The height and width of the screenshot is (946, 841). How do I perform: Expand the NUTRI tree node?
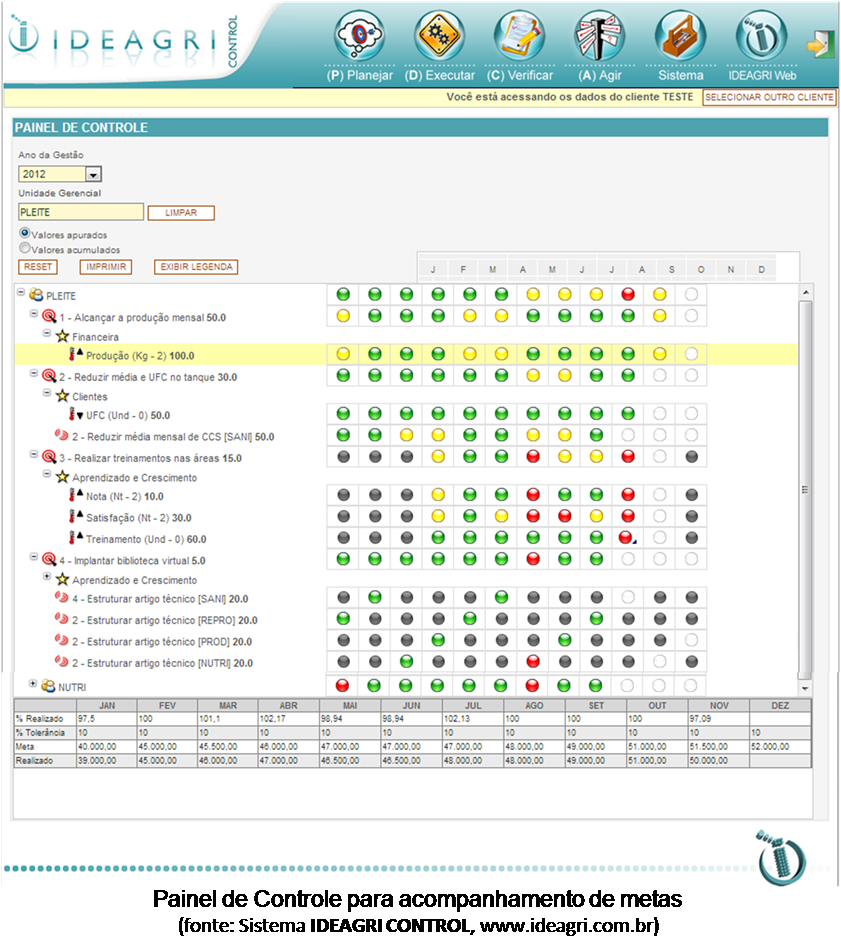[x=33, y=684]
